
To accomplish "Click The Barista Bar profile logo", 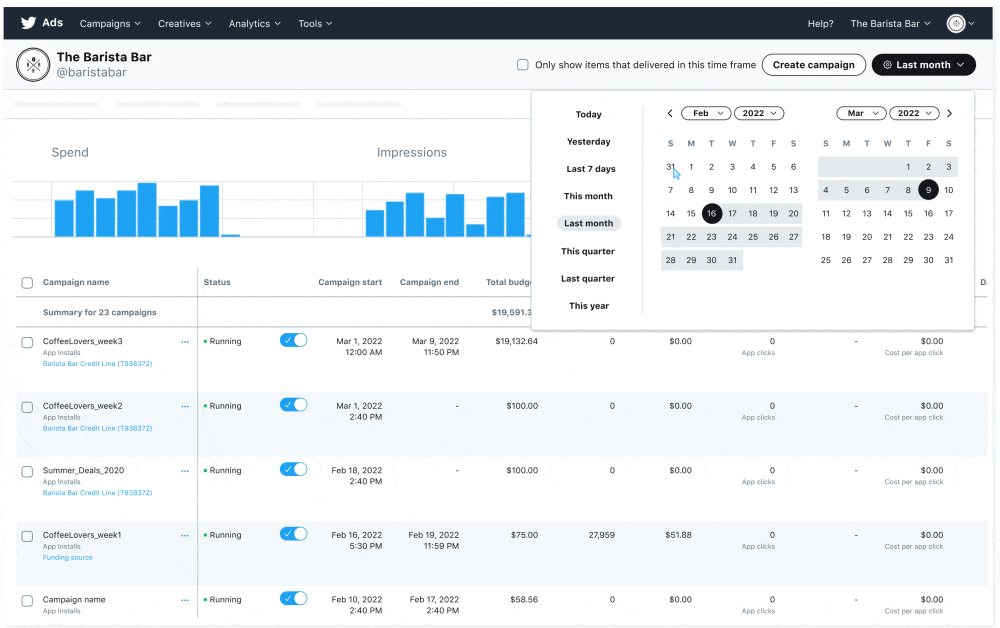I will tap(33, 64).
